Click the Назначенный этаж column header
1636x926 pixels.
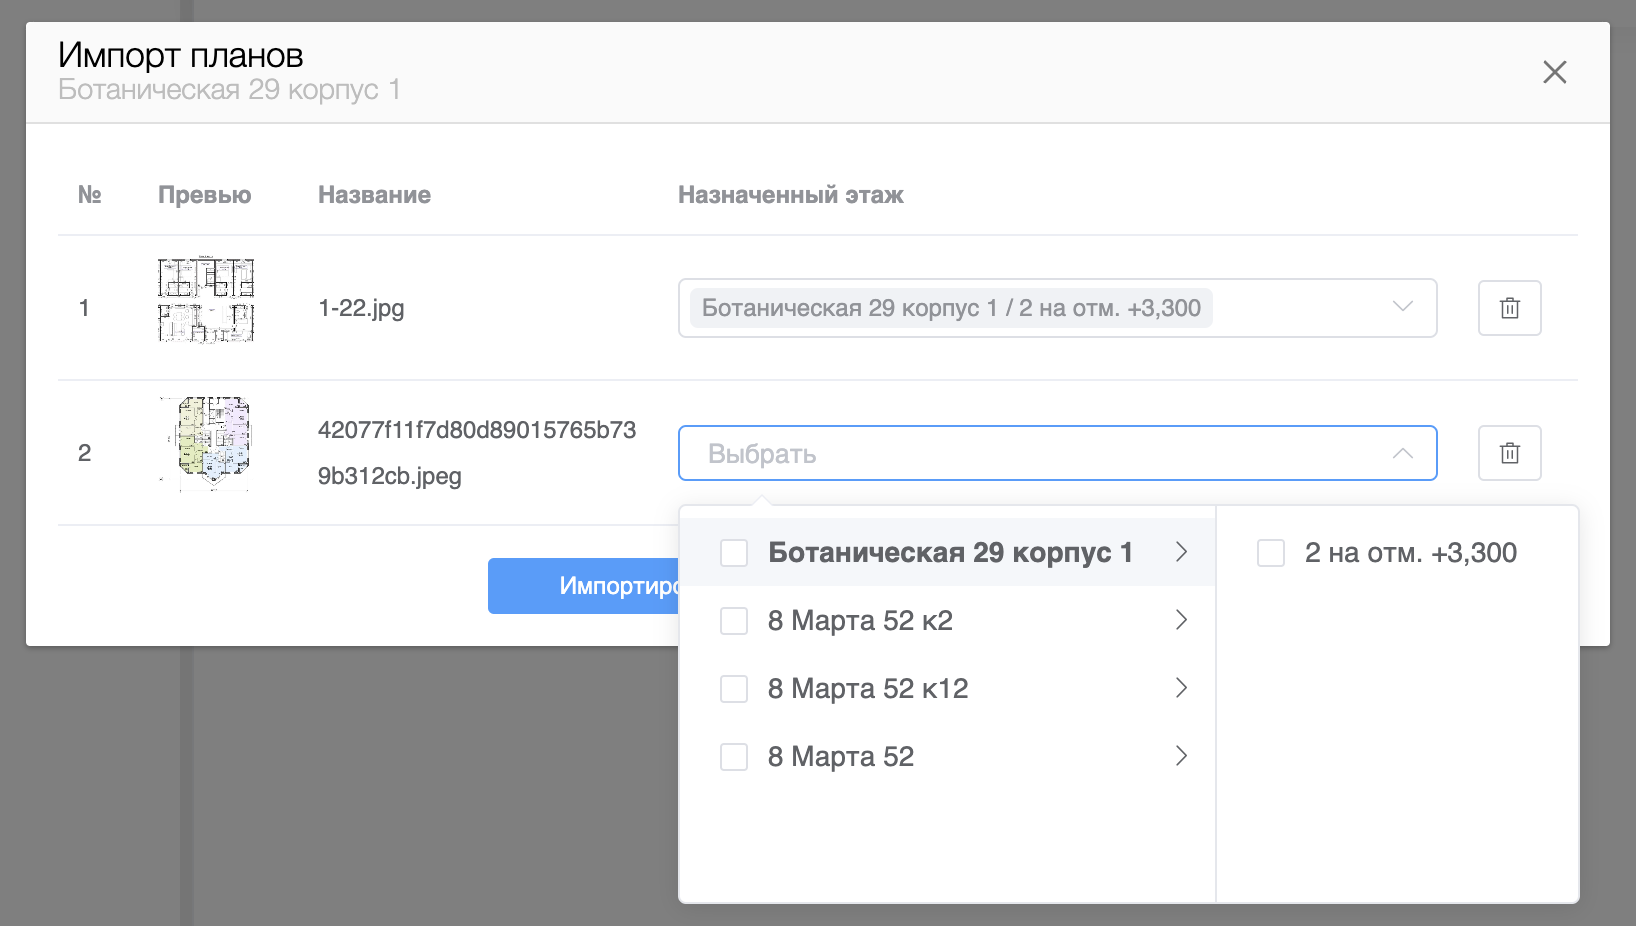[791, 195]
